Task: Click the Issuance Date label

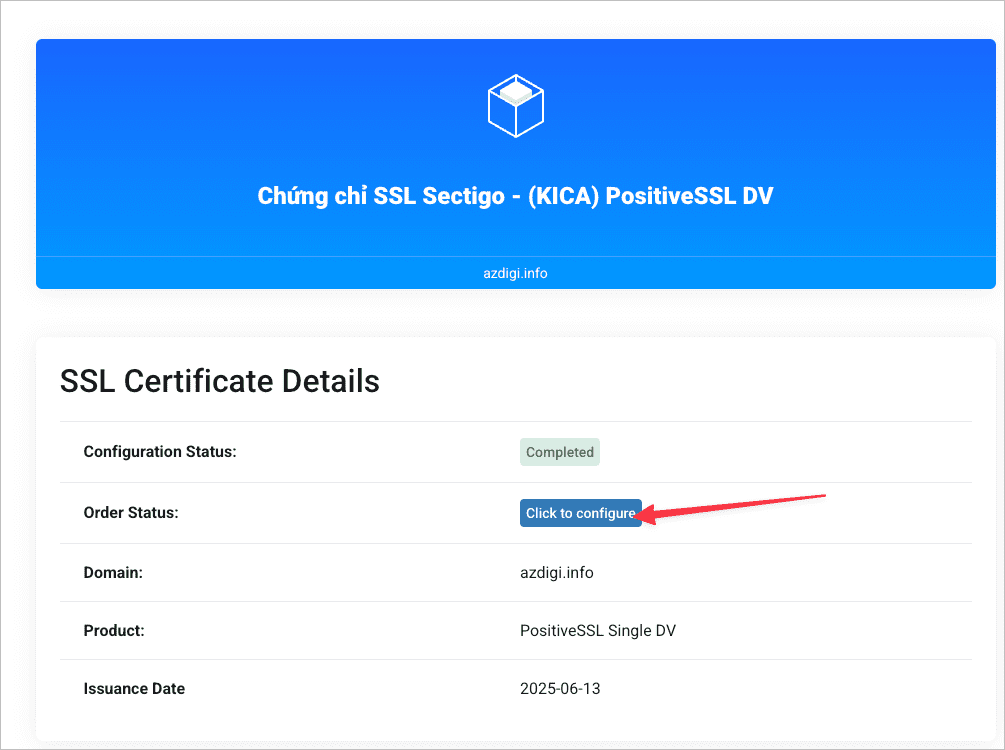Action: (x=134, y=688)
